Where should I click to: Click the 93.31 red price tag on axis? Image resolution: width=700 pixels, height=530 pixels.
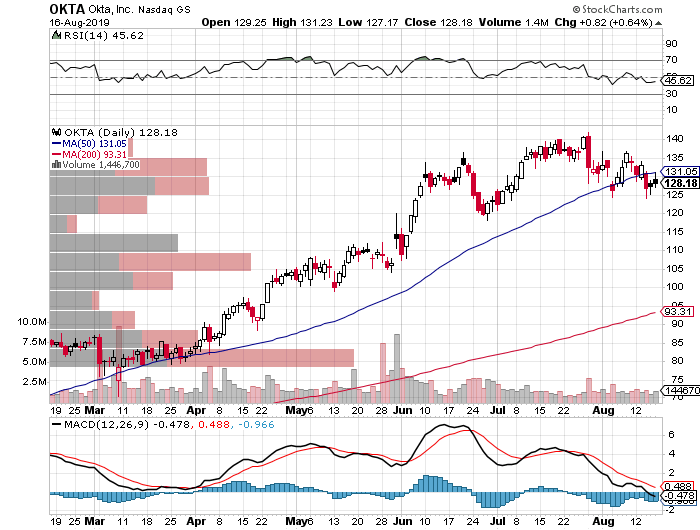[x=677, y=312]
